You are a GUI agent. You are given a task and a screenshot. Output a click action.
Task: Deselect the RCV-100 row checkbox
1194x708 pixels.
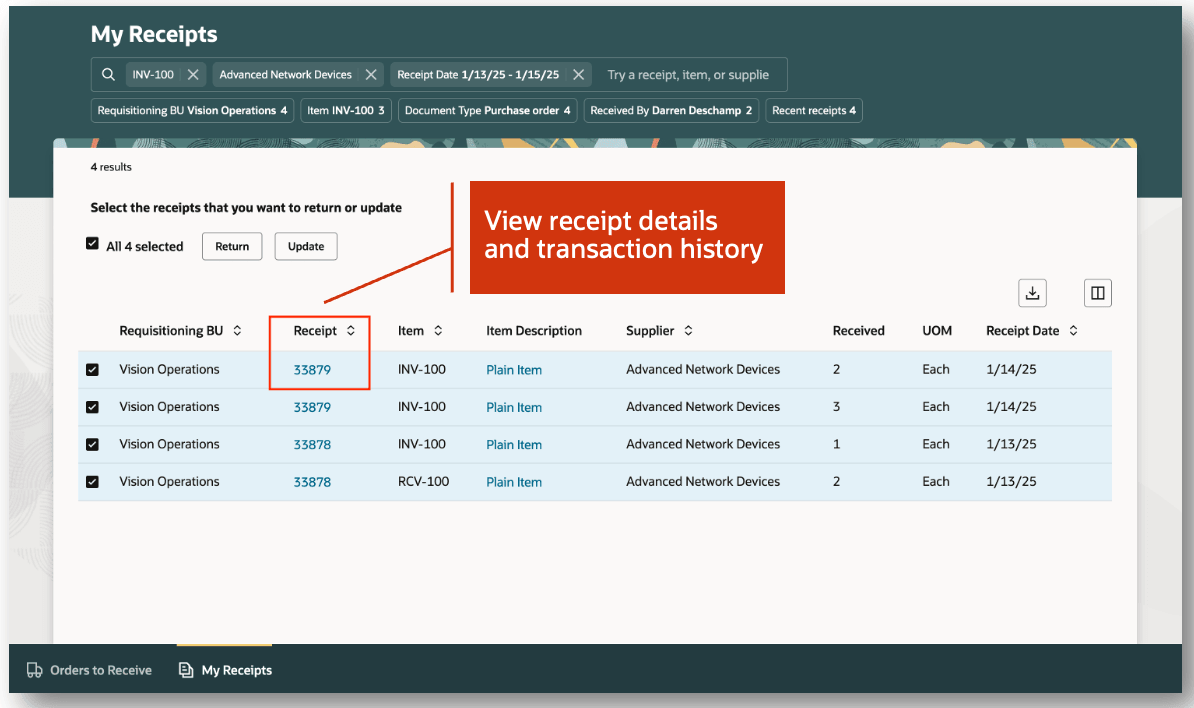click(x=93, y=482)
